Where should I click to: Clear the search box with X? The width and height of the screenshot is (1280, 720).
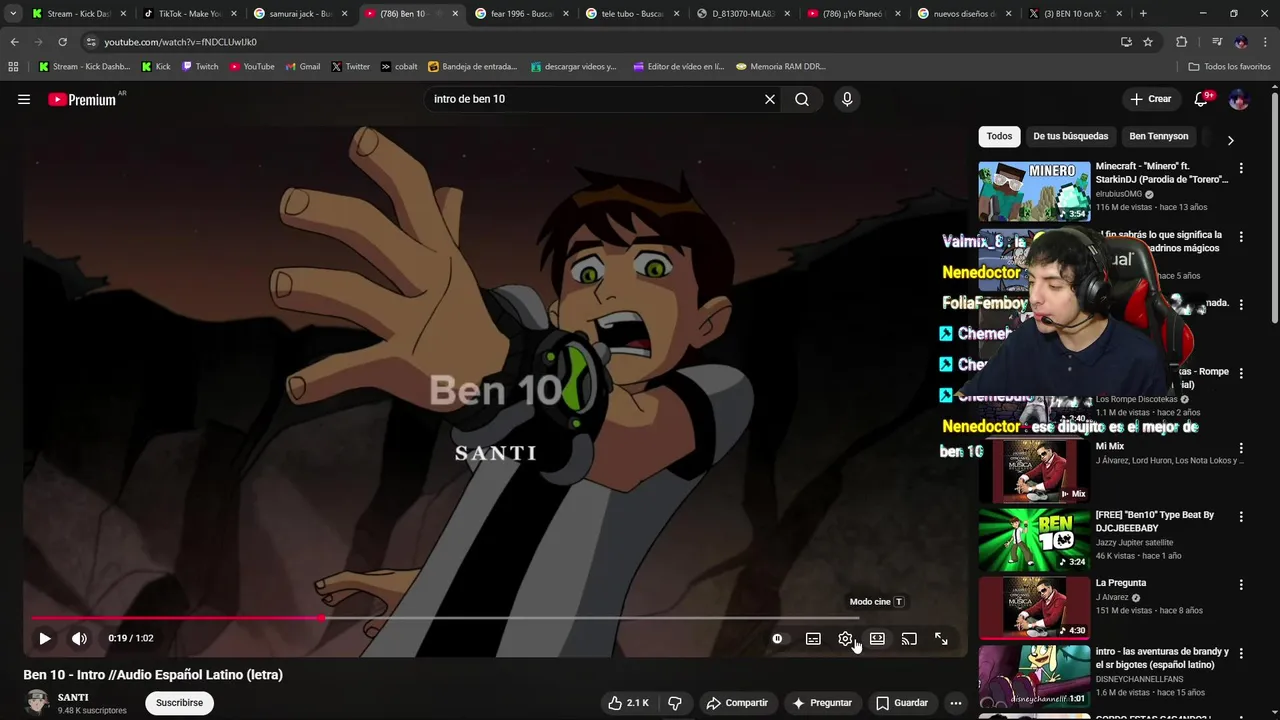[770, 99]
